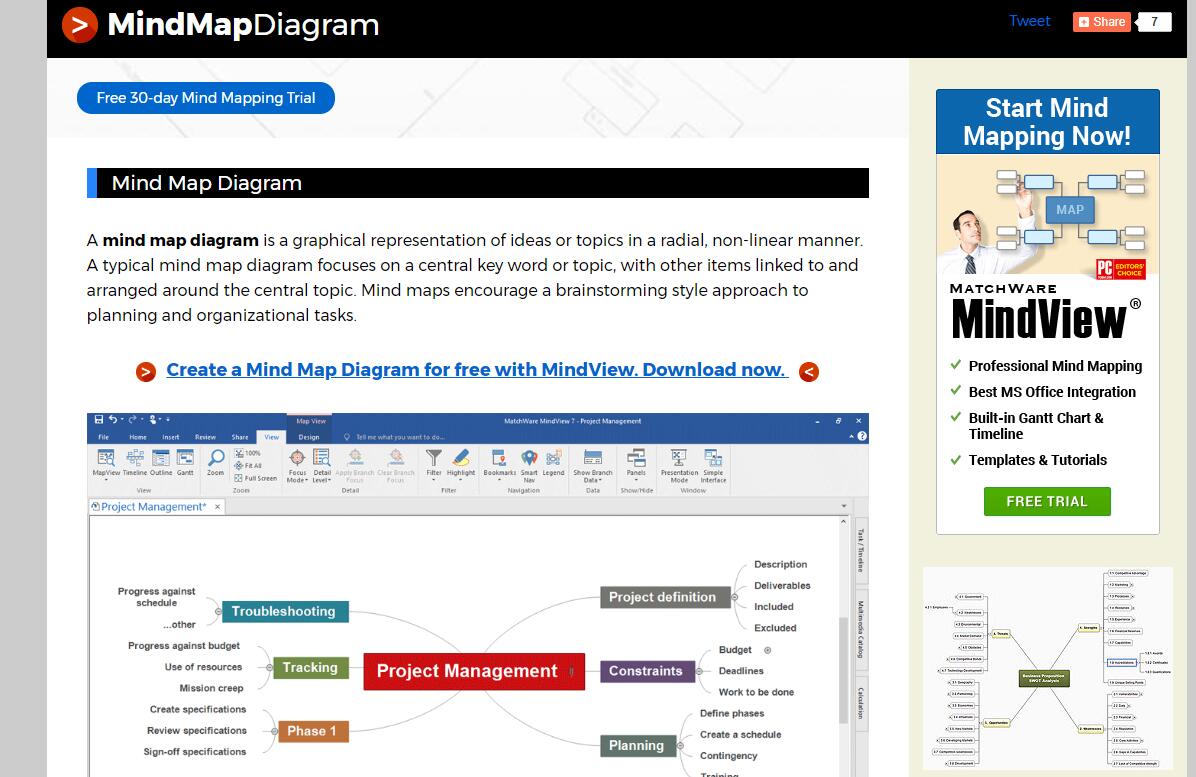Click the red arrow icon before the download link
Viewport: 1196px width, 777px height.
coord(146,371)
